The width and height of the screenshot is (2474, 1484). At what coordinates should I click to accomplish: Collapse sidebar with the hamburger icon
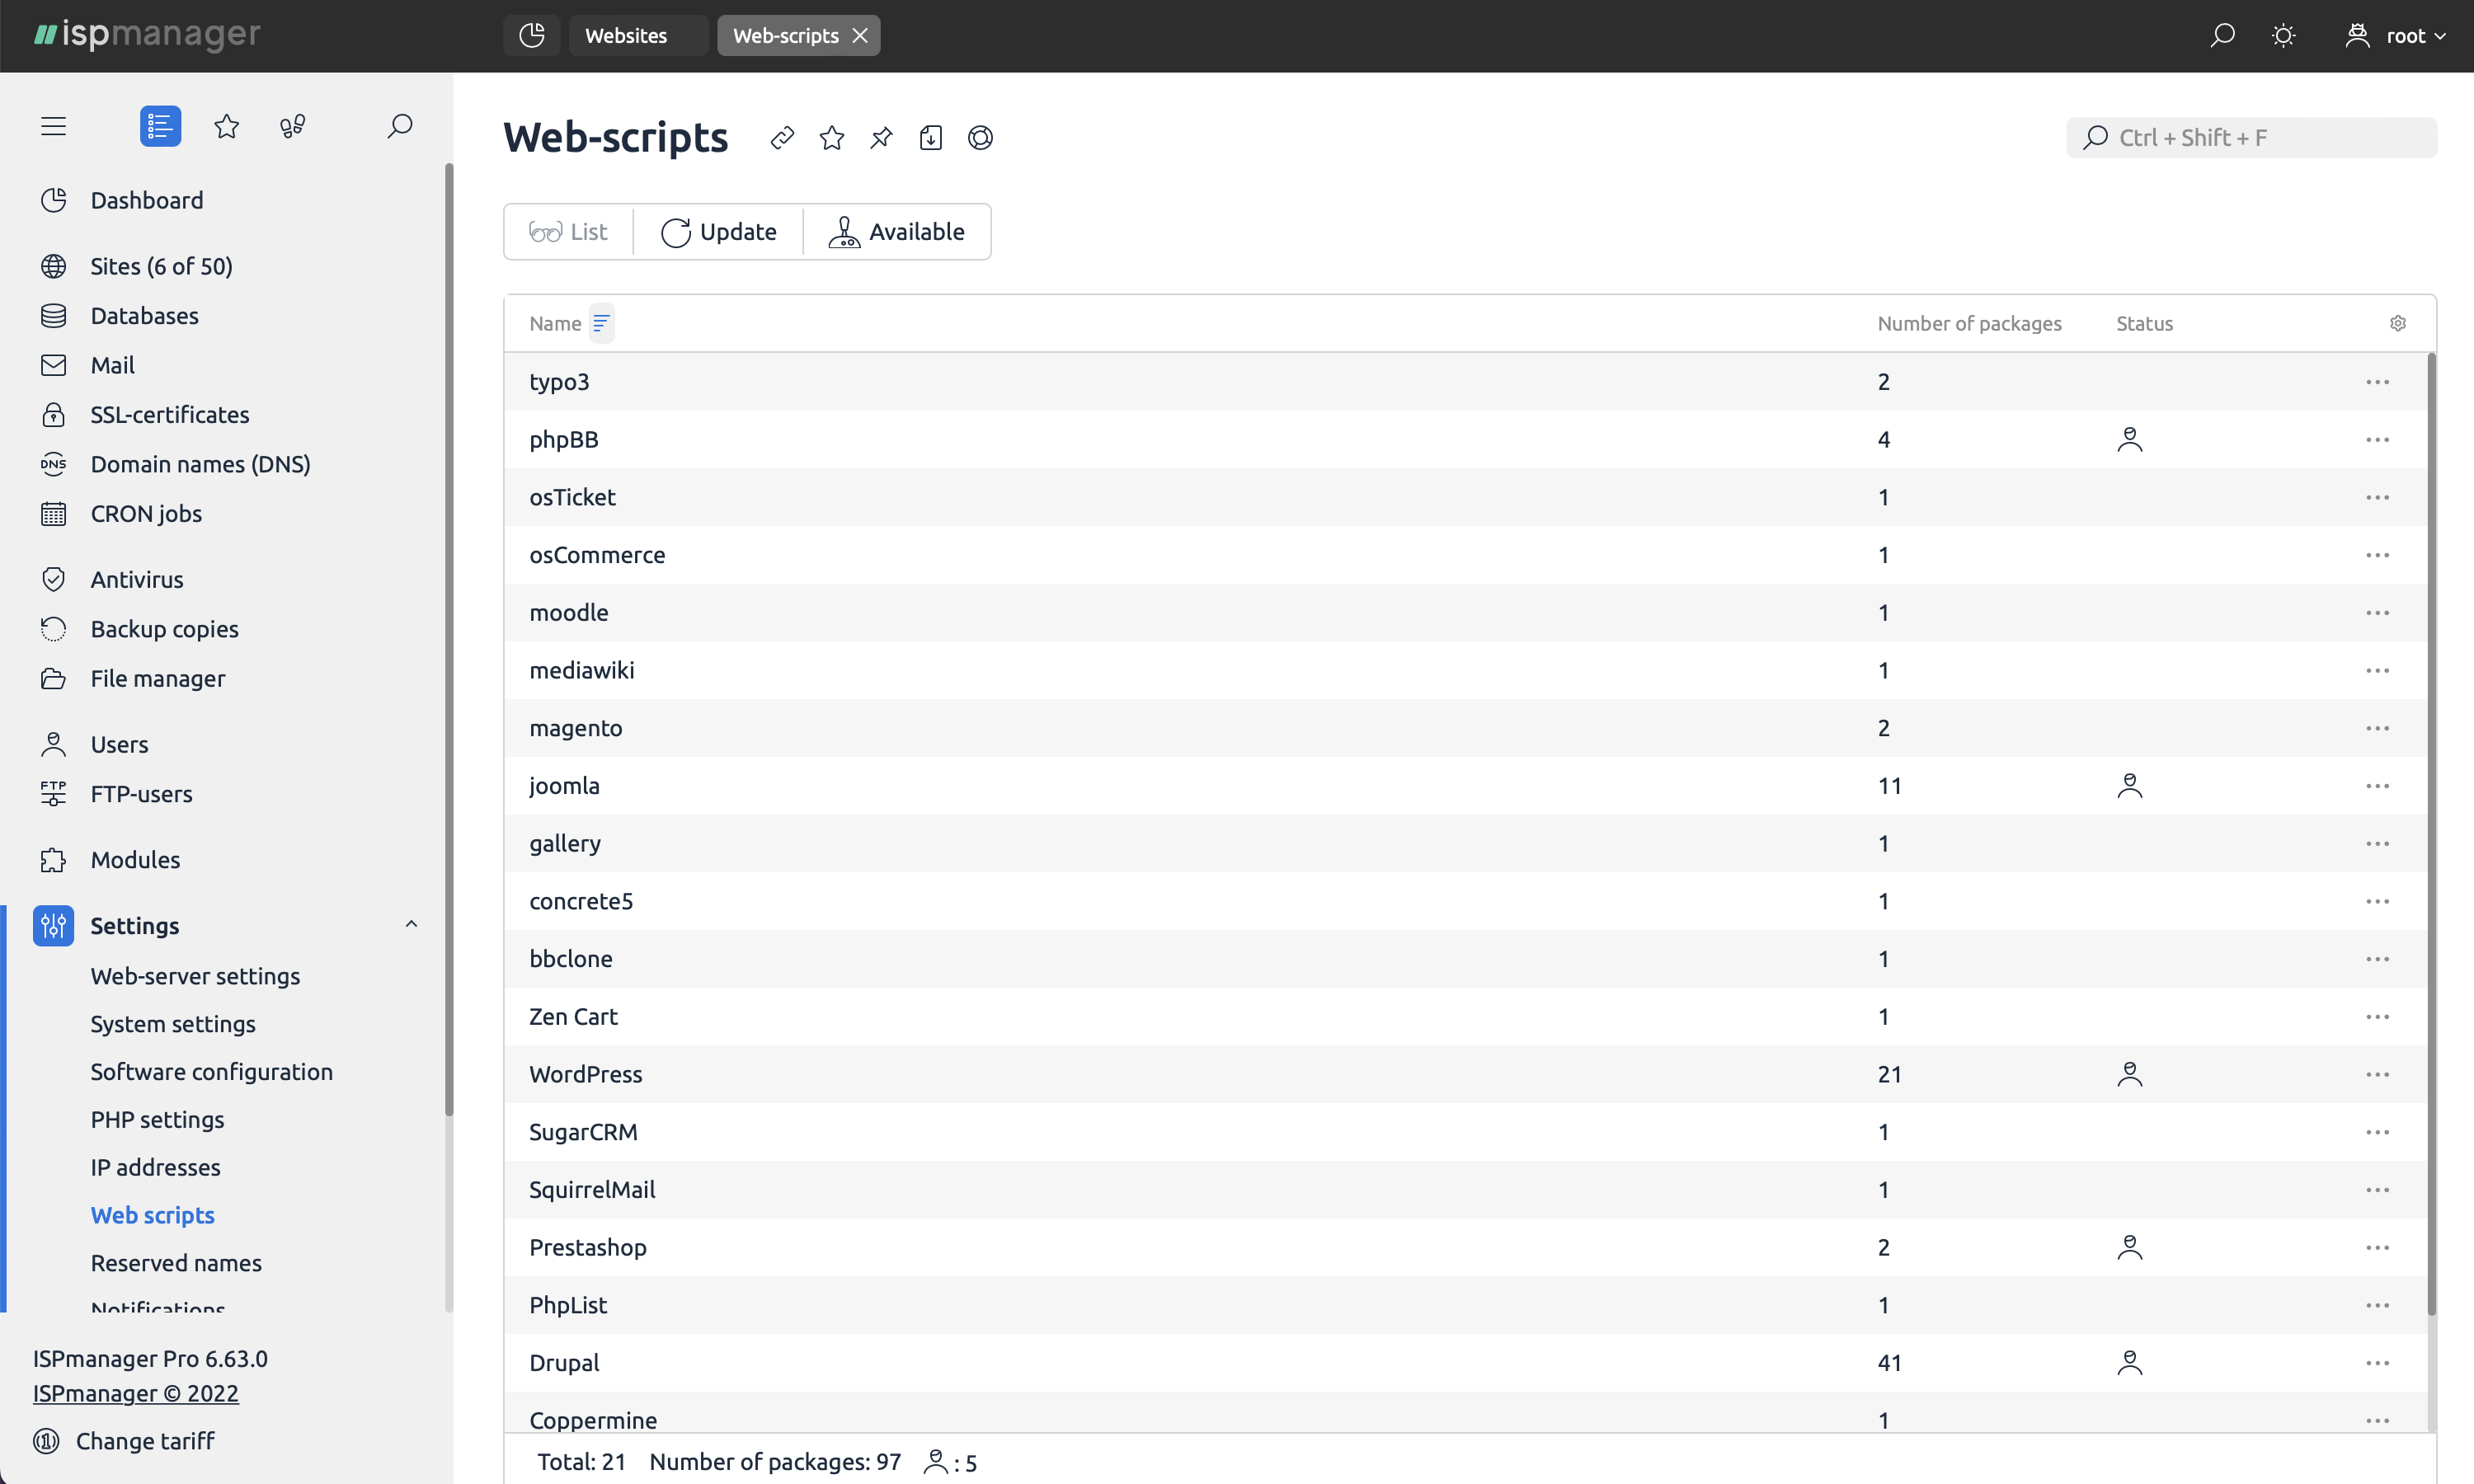pyautogui.click(x=53, y=126)
